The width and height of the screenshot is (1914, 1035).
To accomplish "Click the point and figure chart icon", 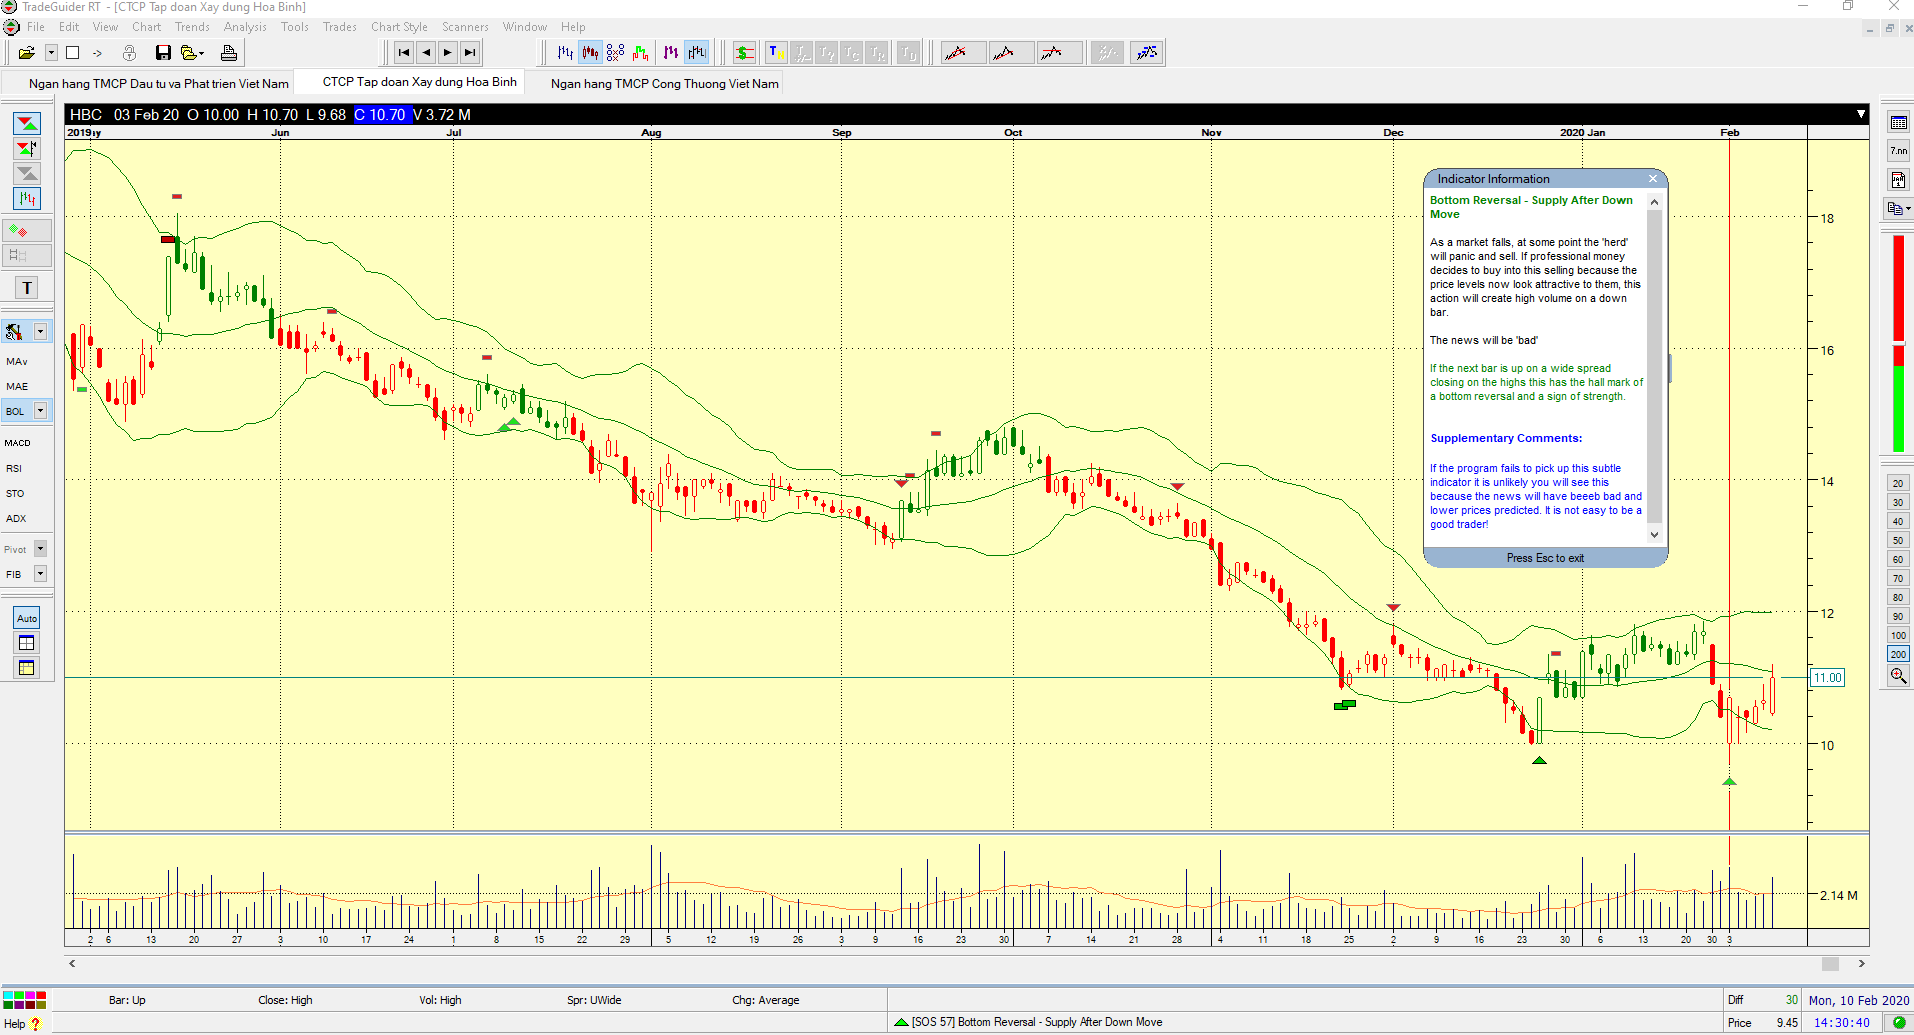I will coord(616,53).
